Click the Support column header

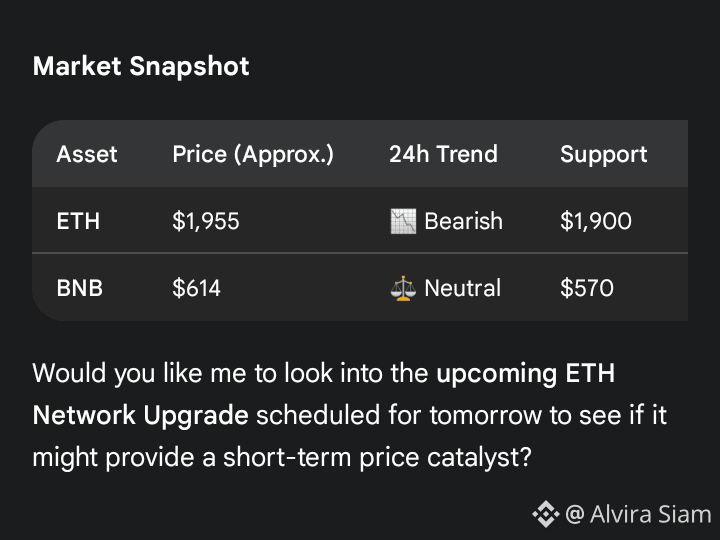click(603, 155)
